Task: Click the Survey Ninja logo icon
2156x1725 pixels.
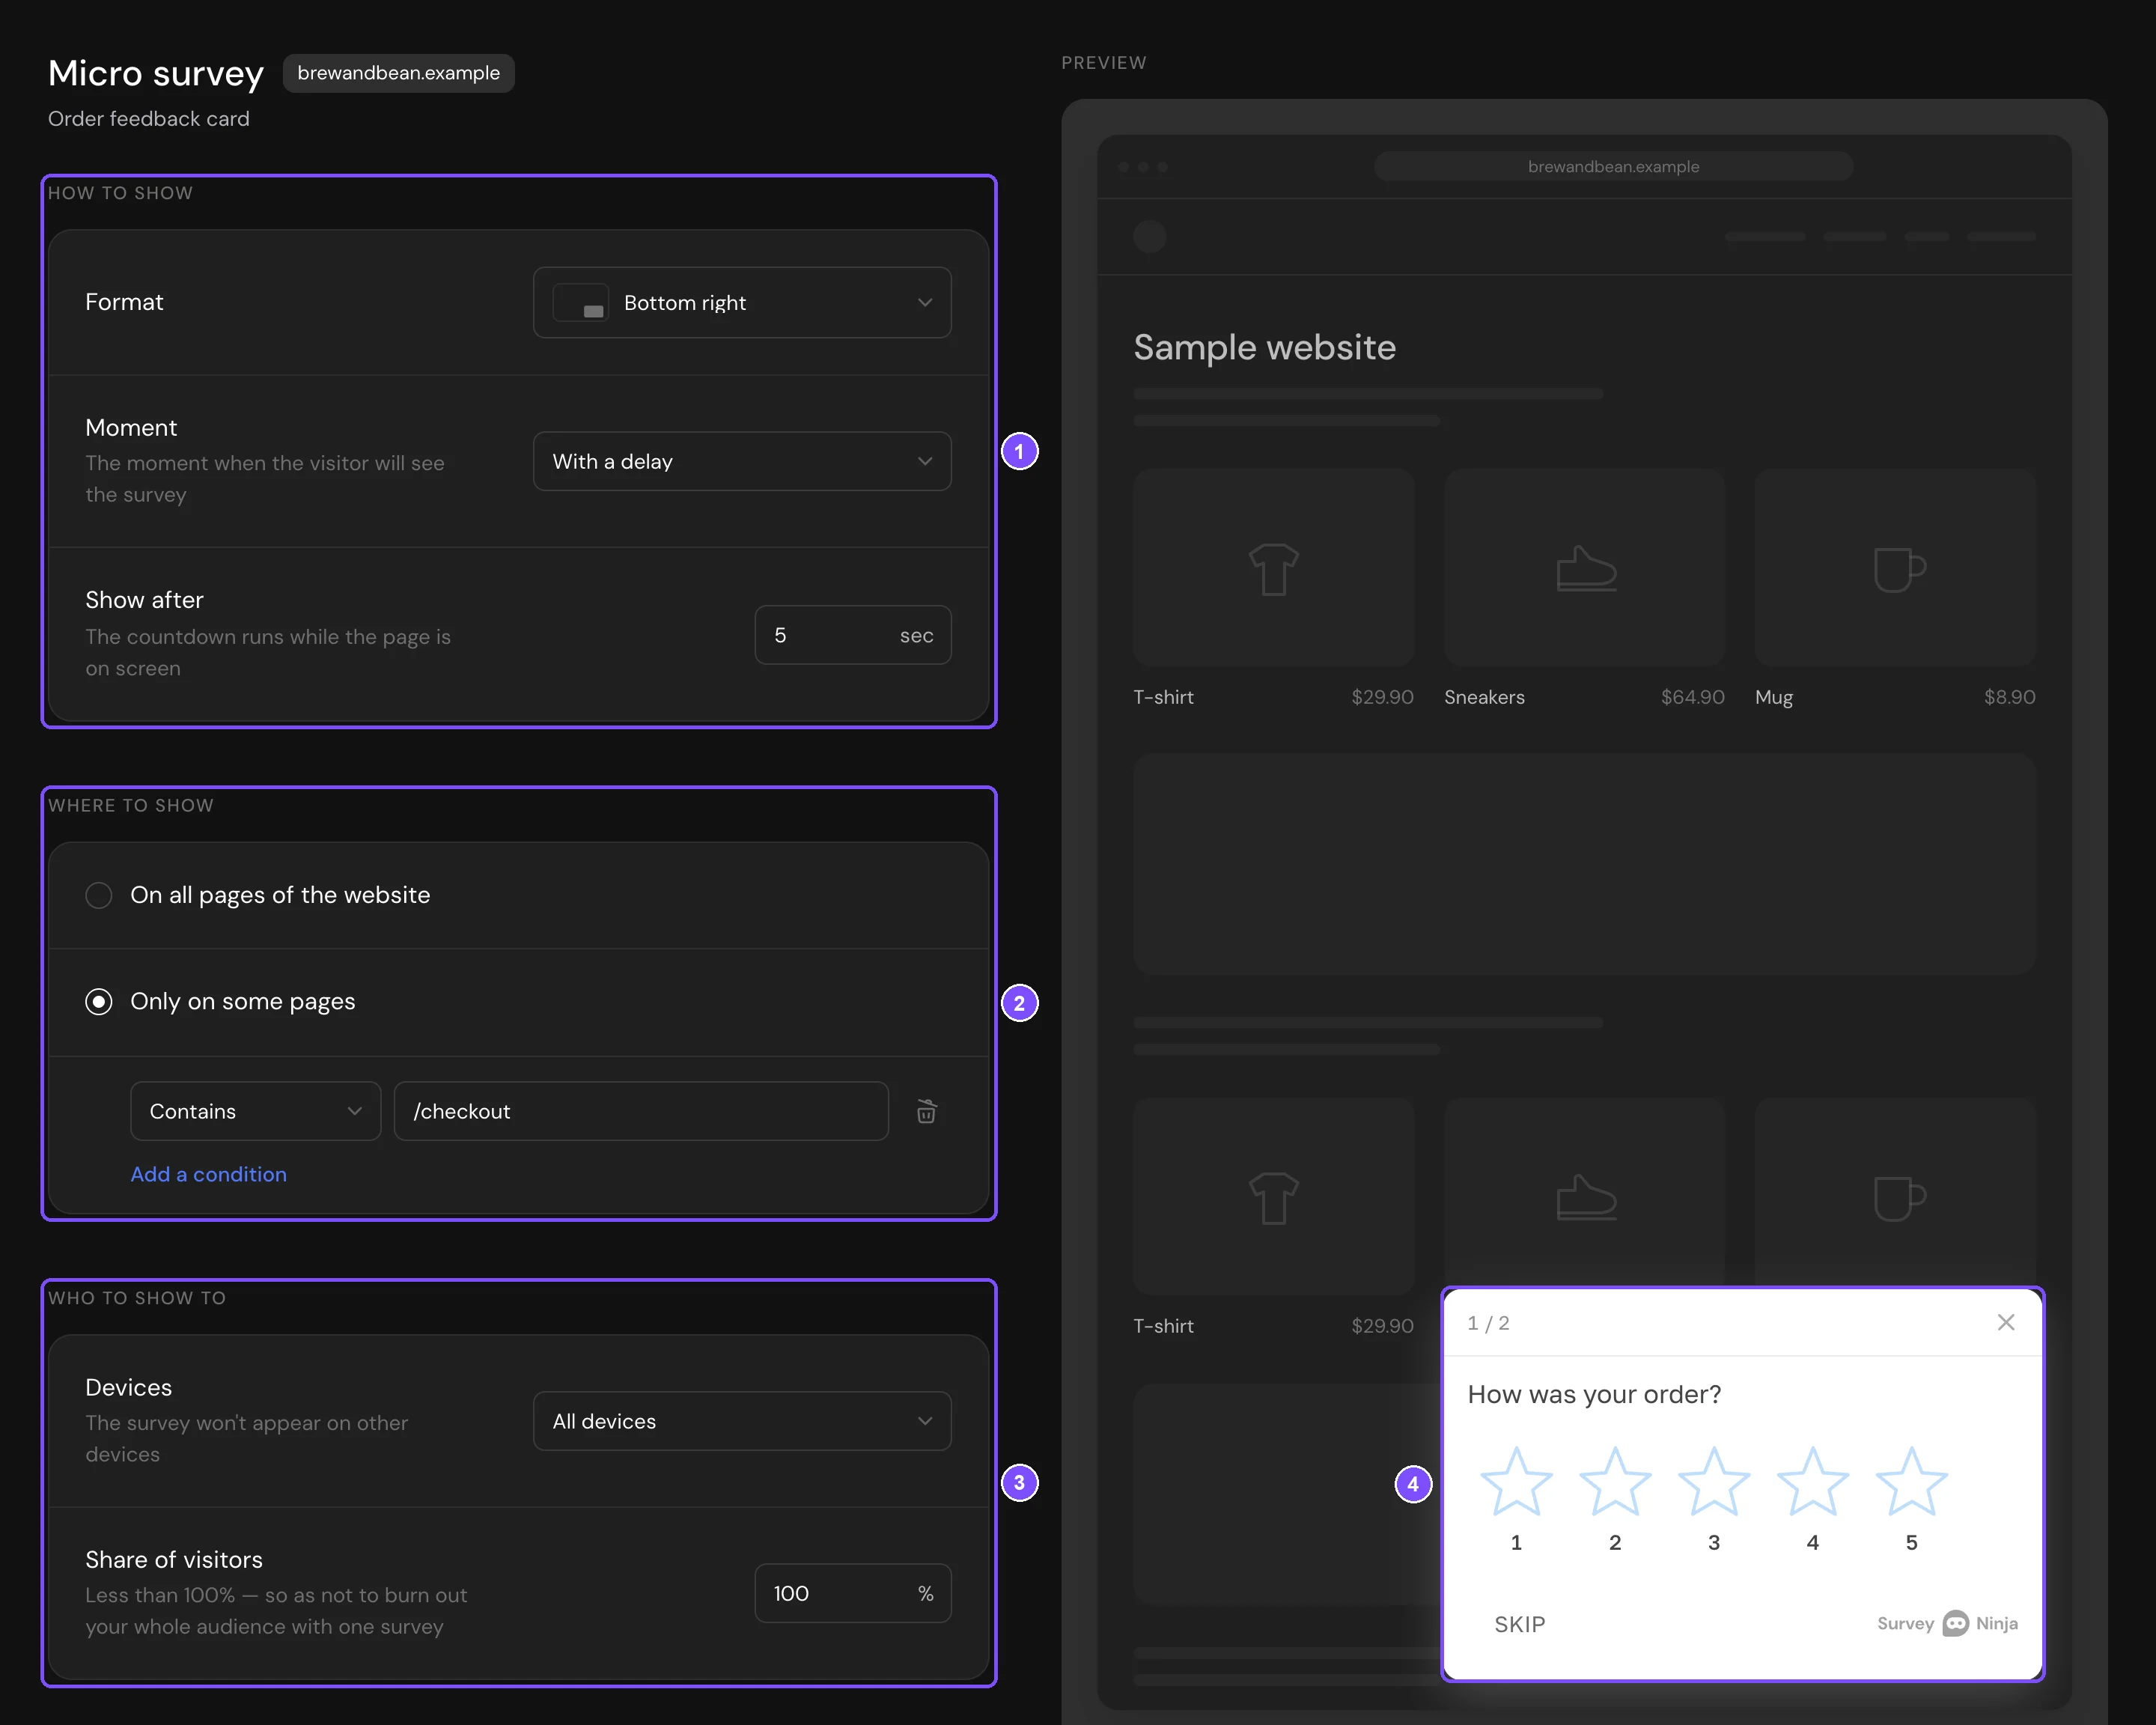Action: click(x=1955, y=1623)
